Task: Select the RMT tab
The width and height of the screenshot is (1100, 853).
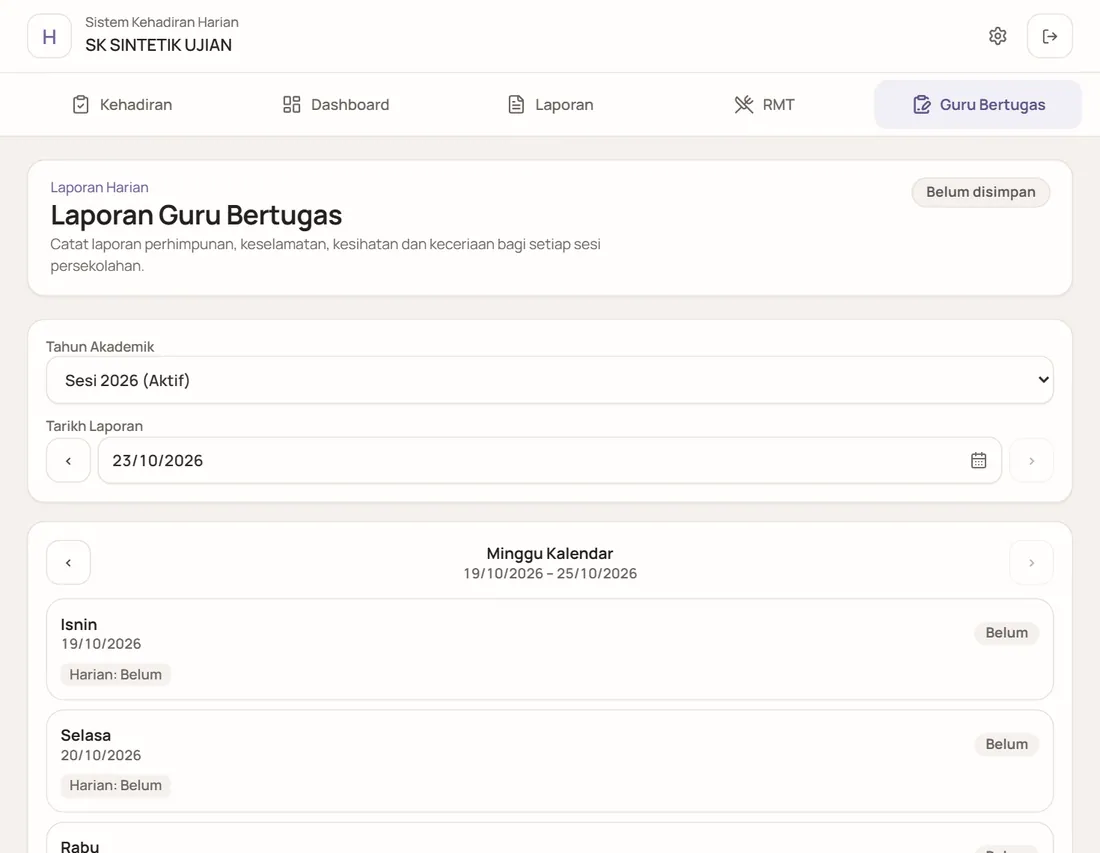Action: (764, 105)
